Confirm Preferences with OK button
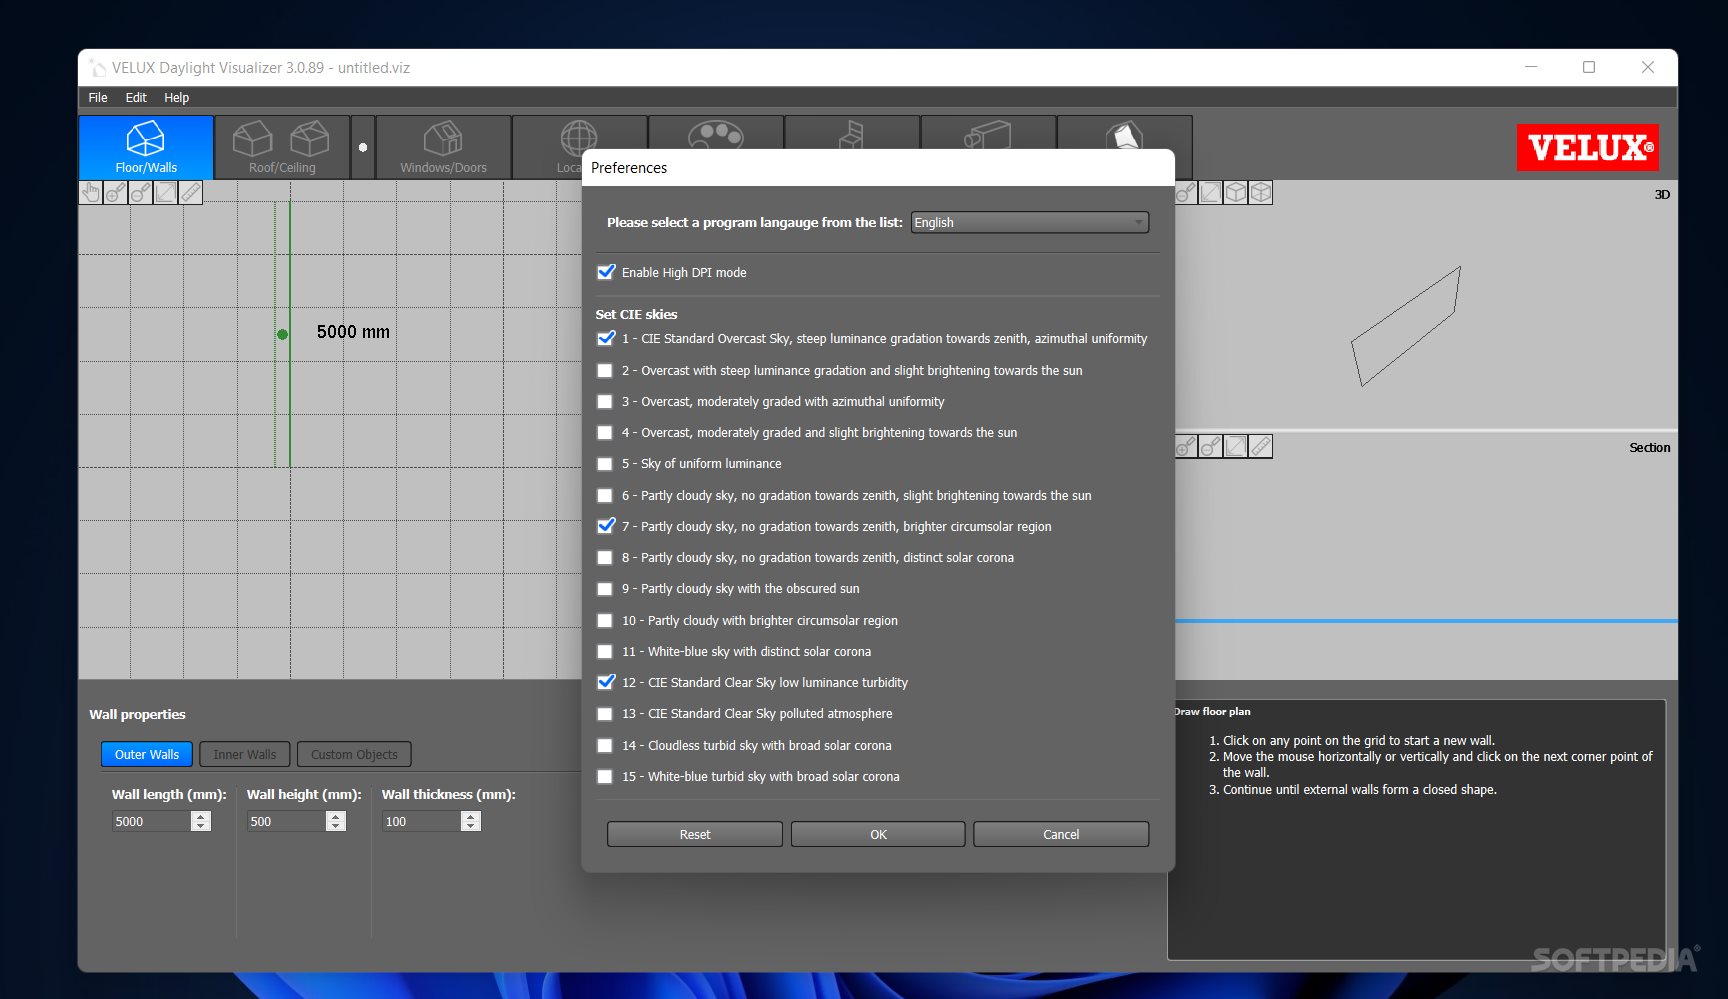Image resolution: width=1728 pixels, height=999 pixels. pyautogui.click(x=878, y=834)
